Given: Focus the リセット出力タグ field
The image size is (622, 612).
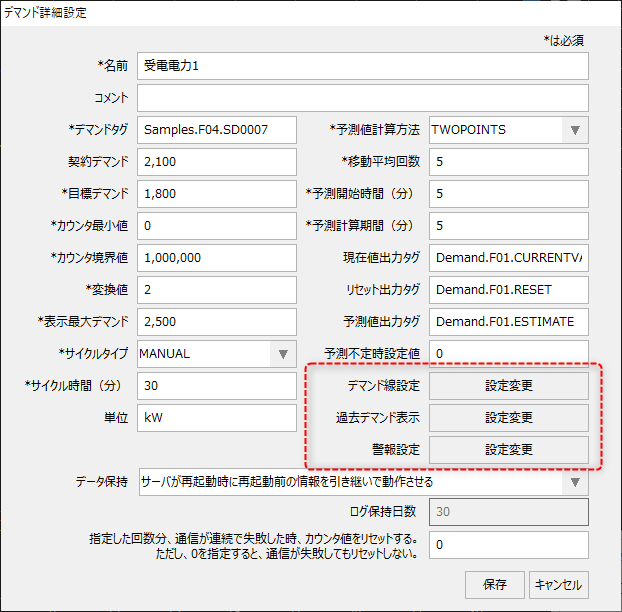Looking at the screenshot, I should 509,289.
